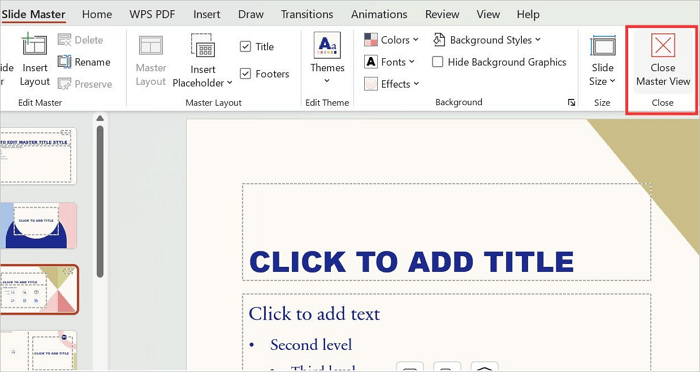Toggle the Title checkbox

(246, 46)
